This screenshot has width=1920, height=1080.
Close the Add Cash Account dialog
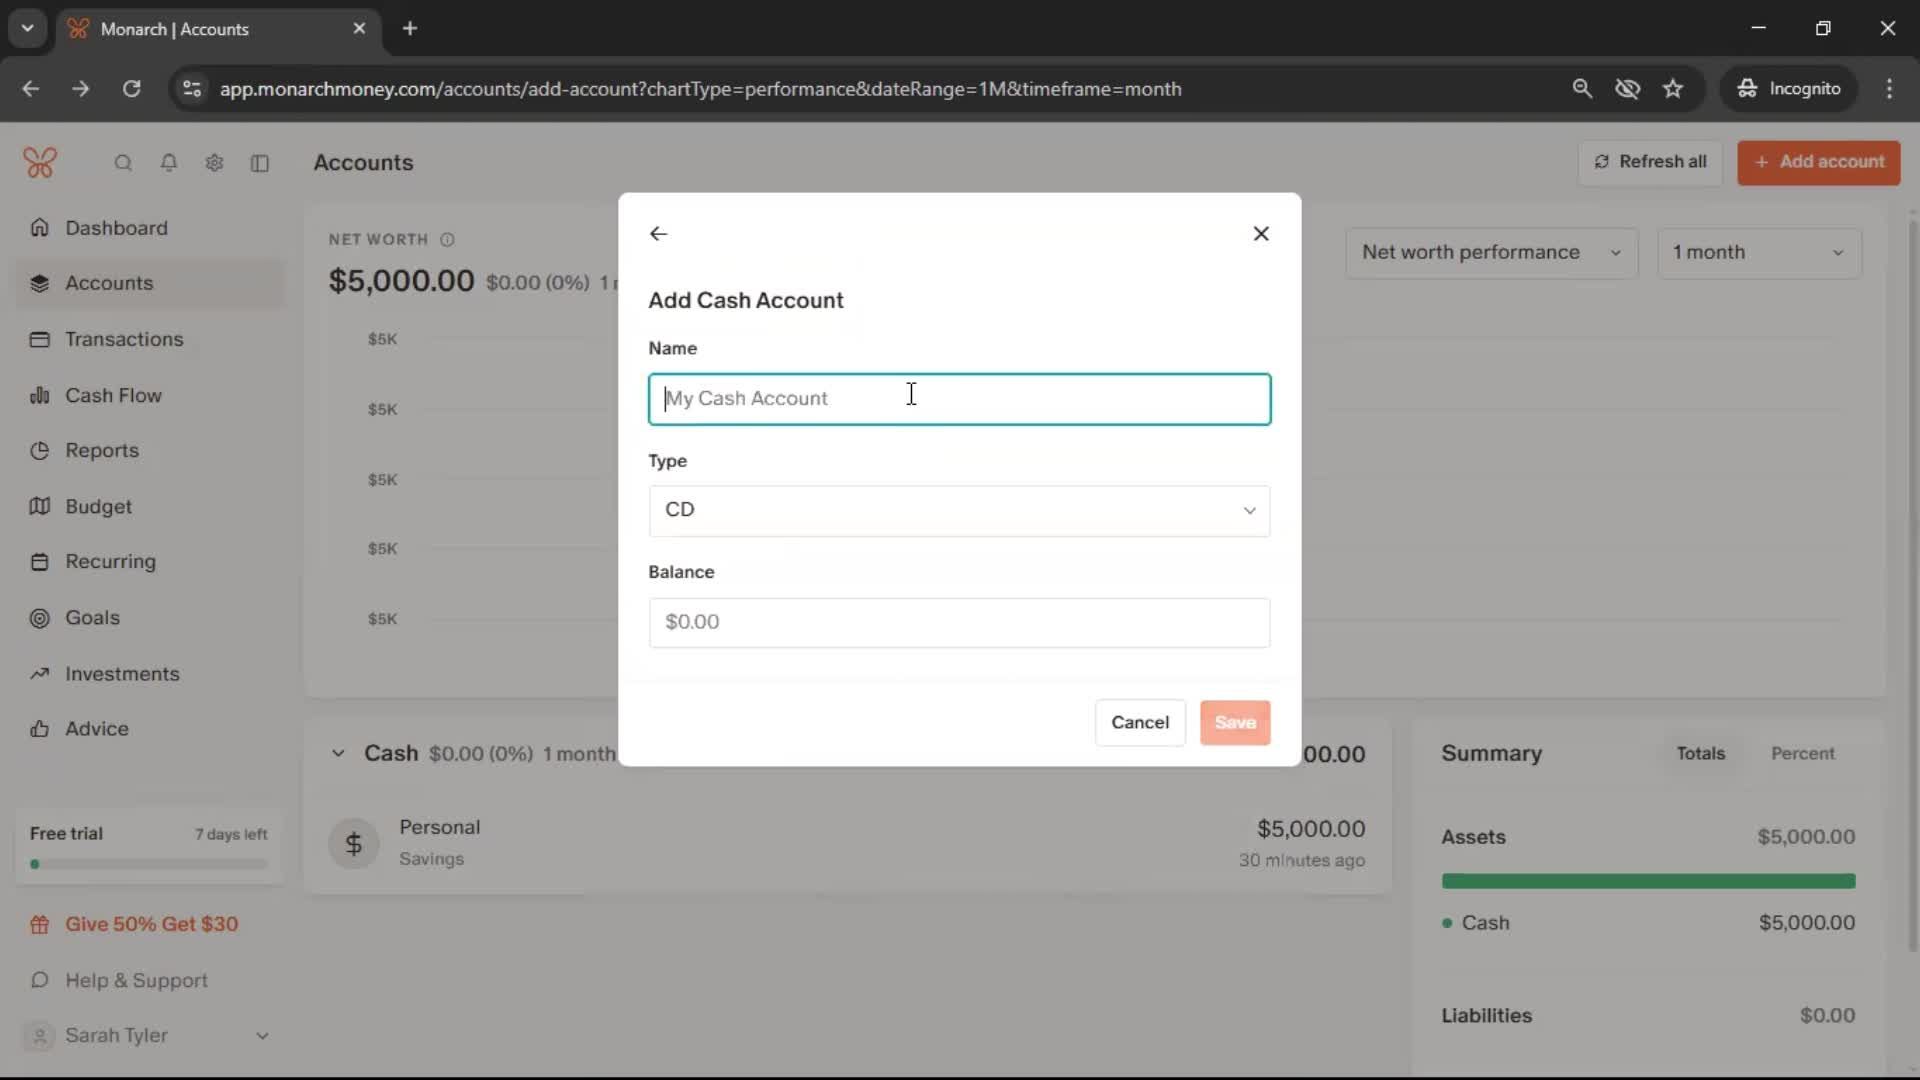(1261, 233)
